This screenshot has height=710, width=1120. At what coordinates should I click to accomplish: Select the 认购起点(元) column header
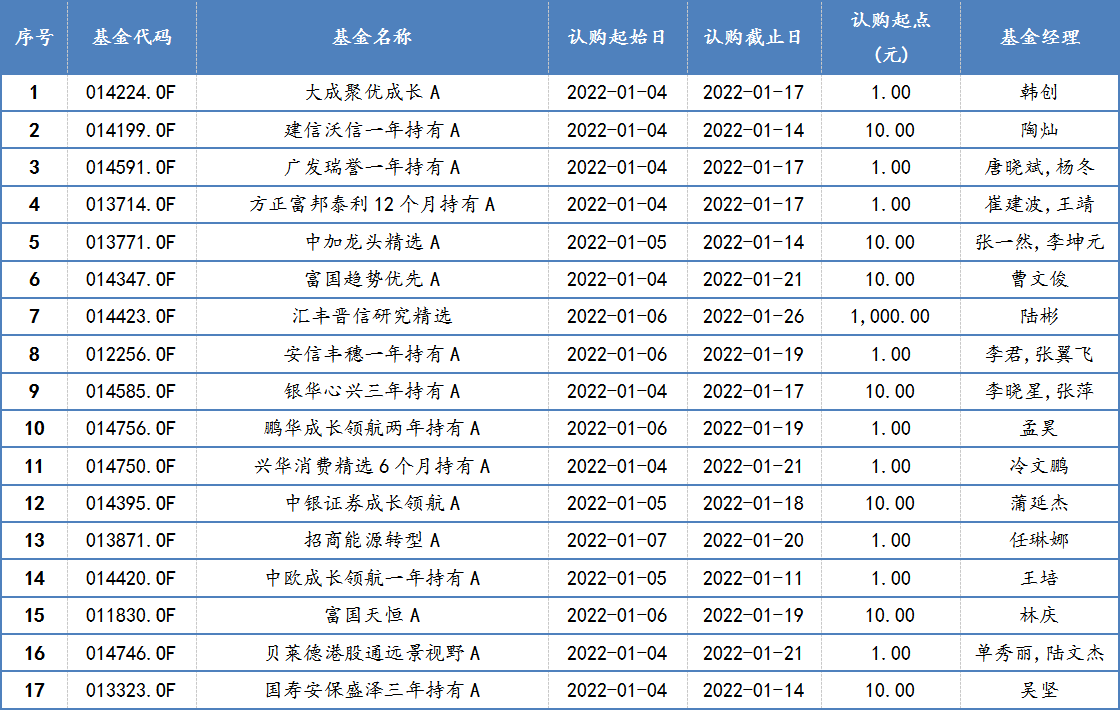click(x=891, y=37)
